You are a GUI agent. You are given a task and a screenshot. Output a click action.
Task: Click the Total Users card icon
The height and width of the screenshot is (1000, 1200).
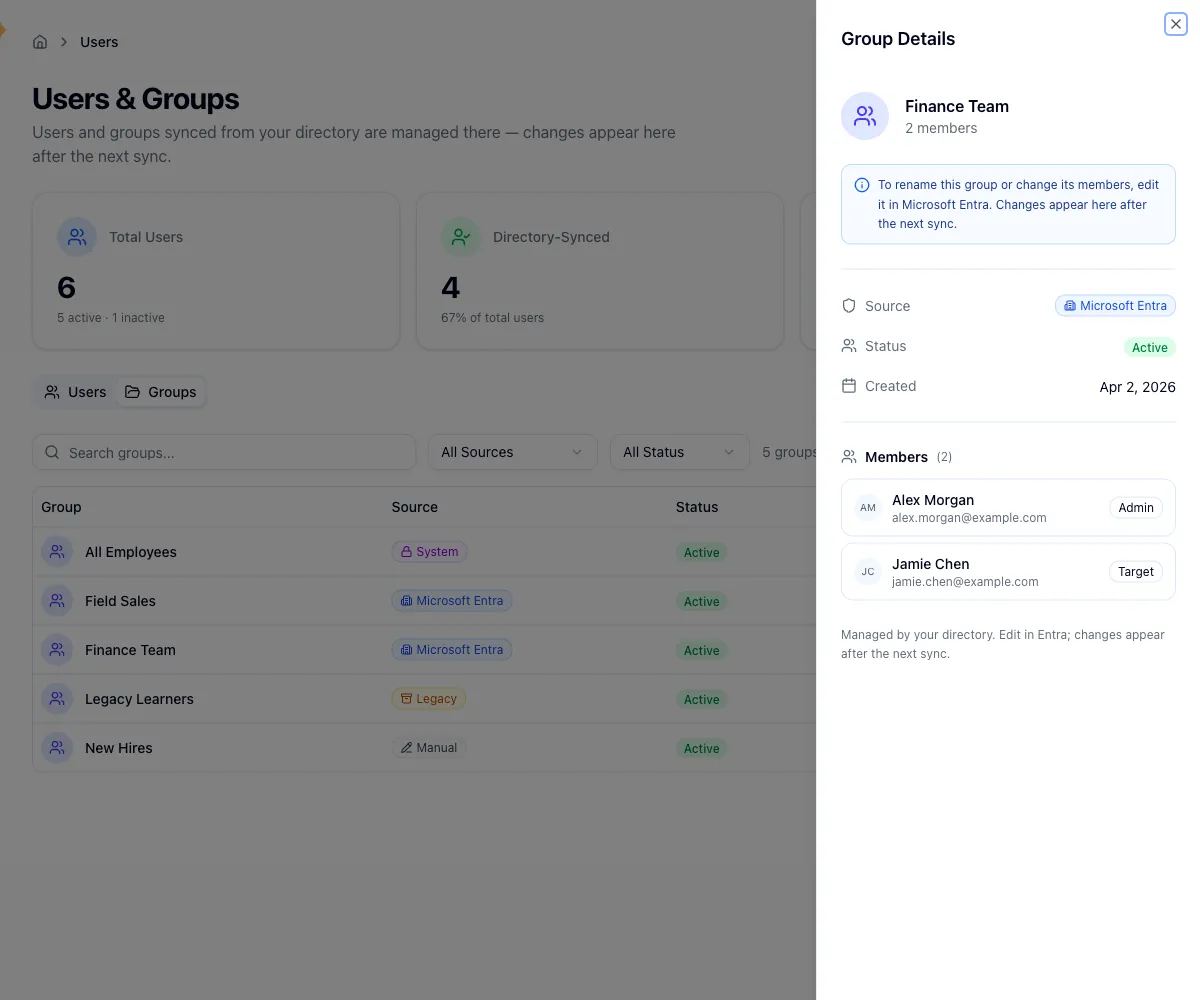tap(77, 237)
